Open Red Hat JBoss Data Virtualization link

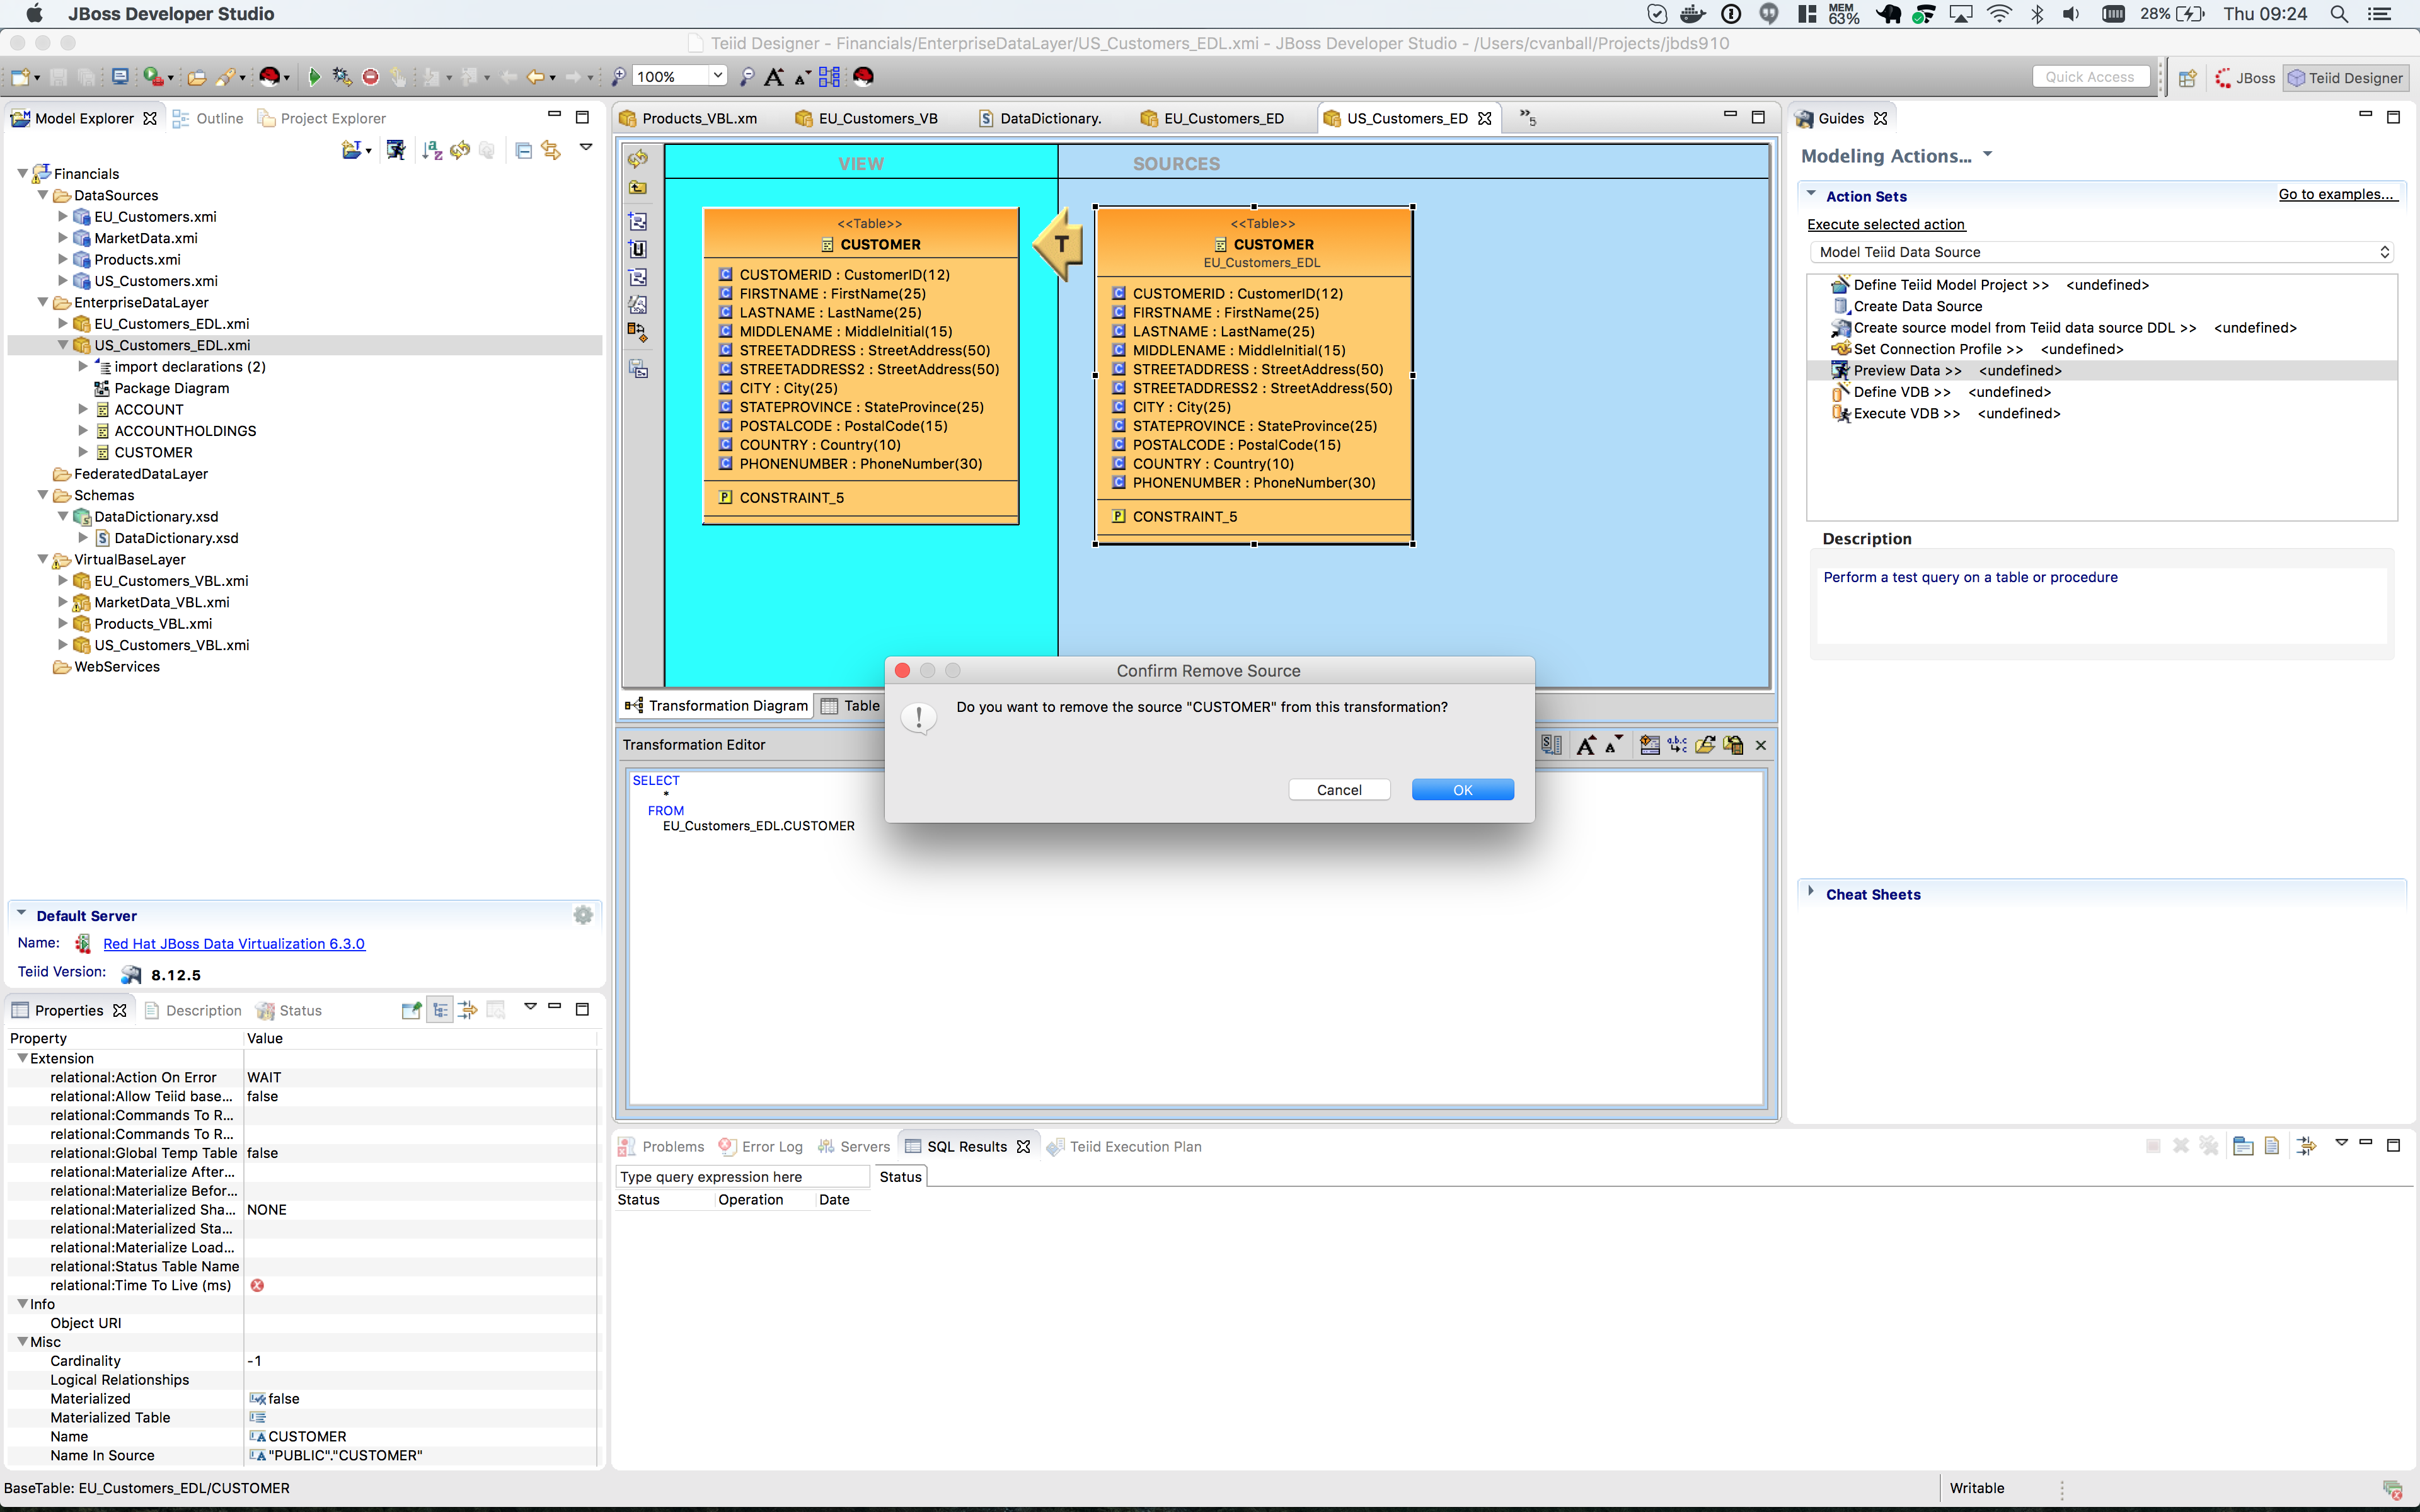(234, 943)
